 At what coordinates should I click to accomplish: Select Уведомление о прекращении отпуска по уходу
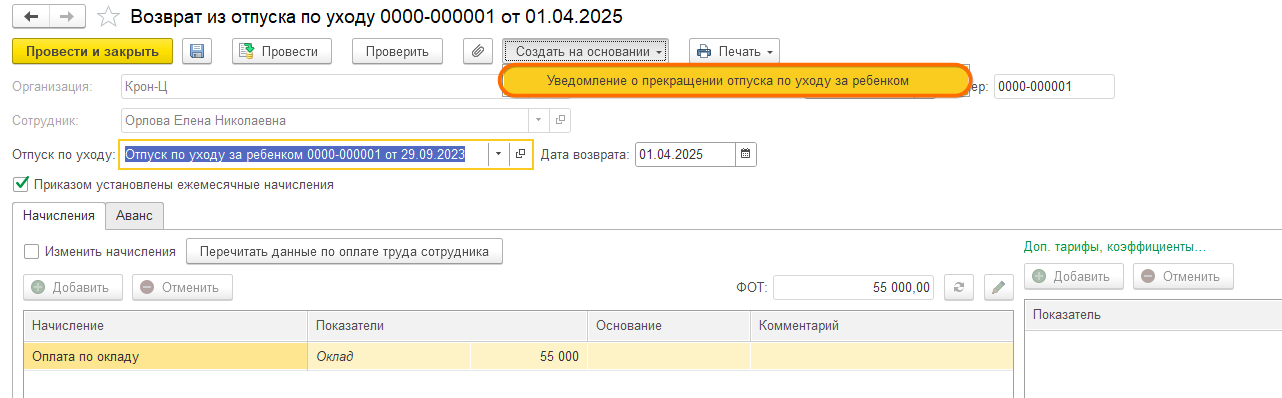click(x=734, y=81)
